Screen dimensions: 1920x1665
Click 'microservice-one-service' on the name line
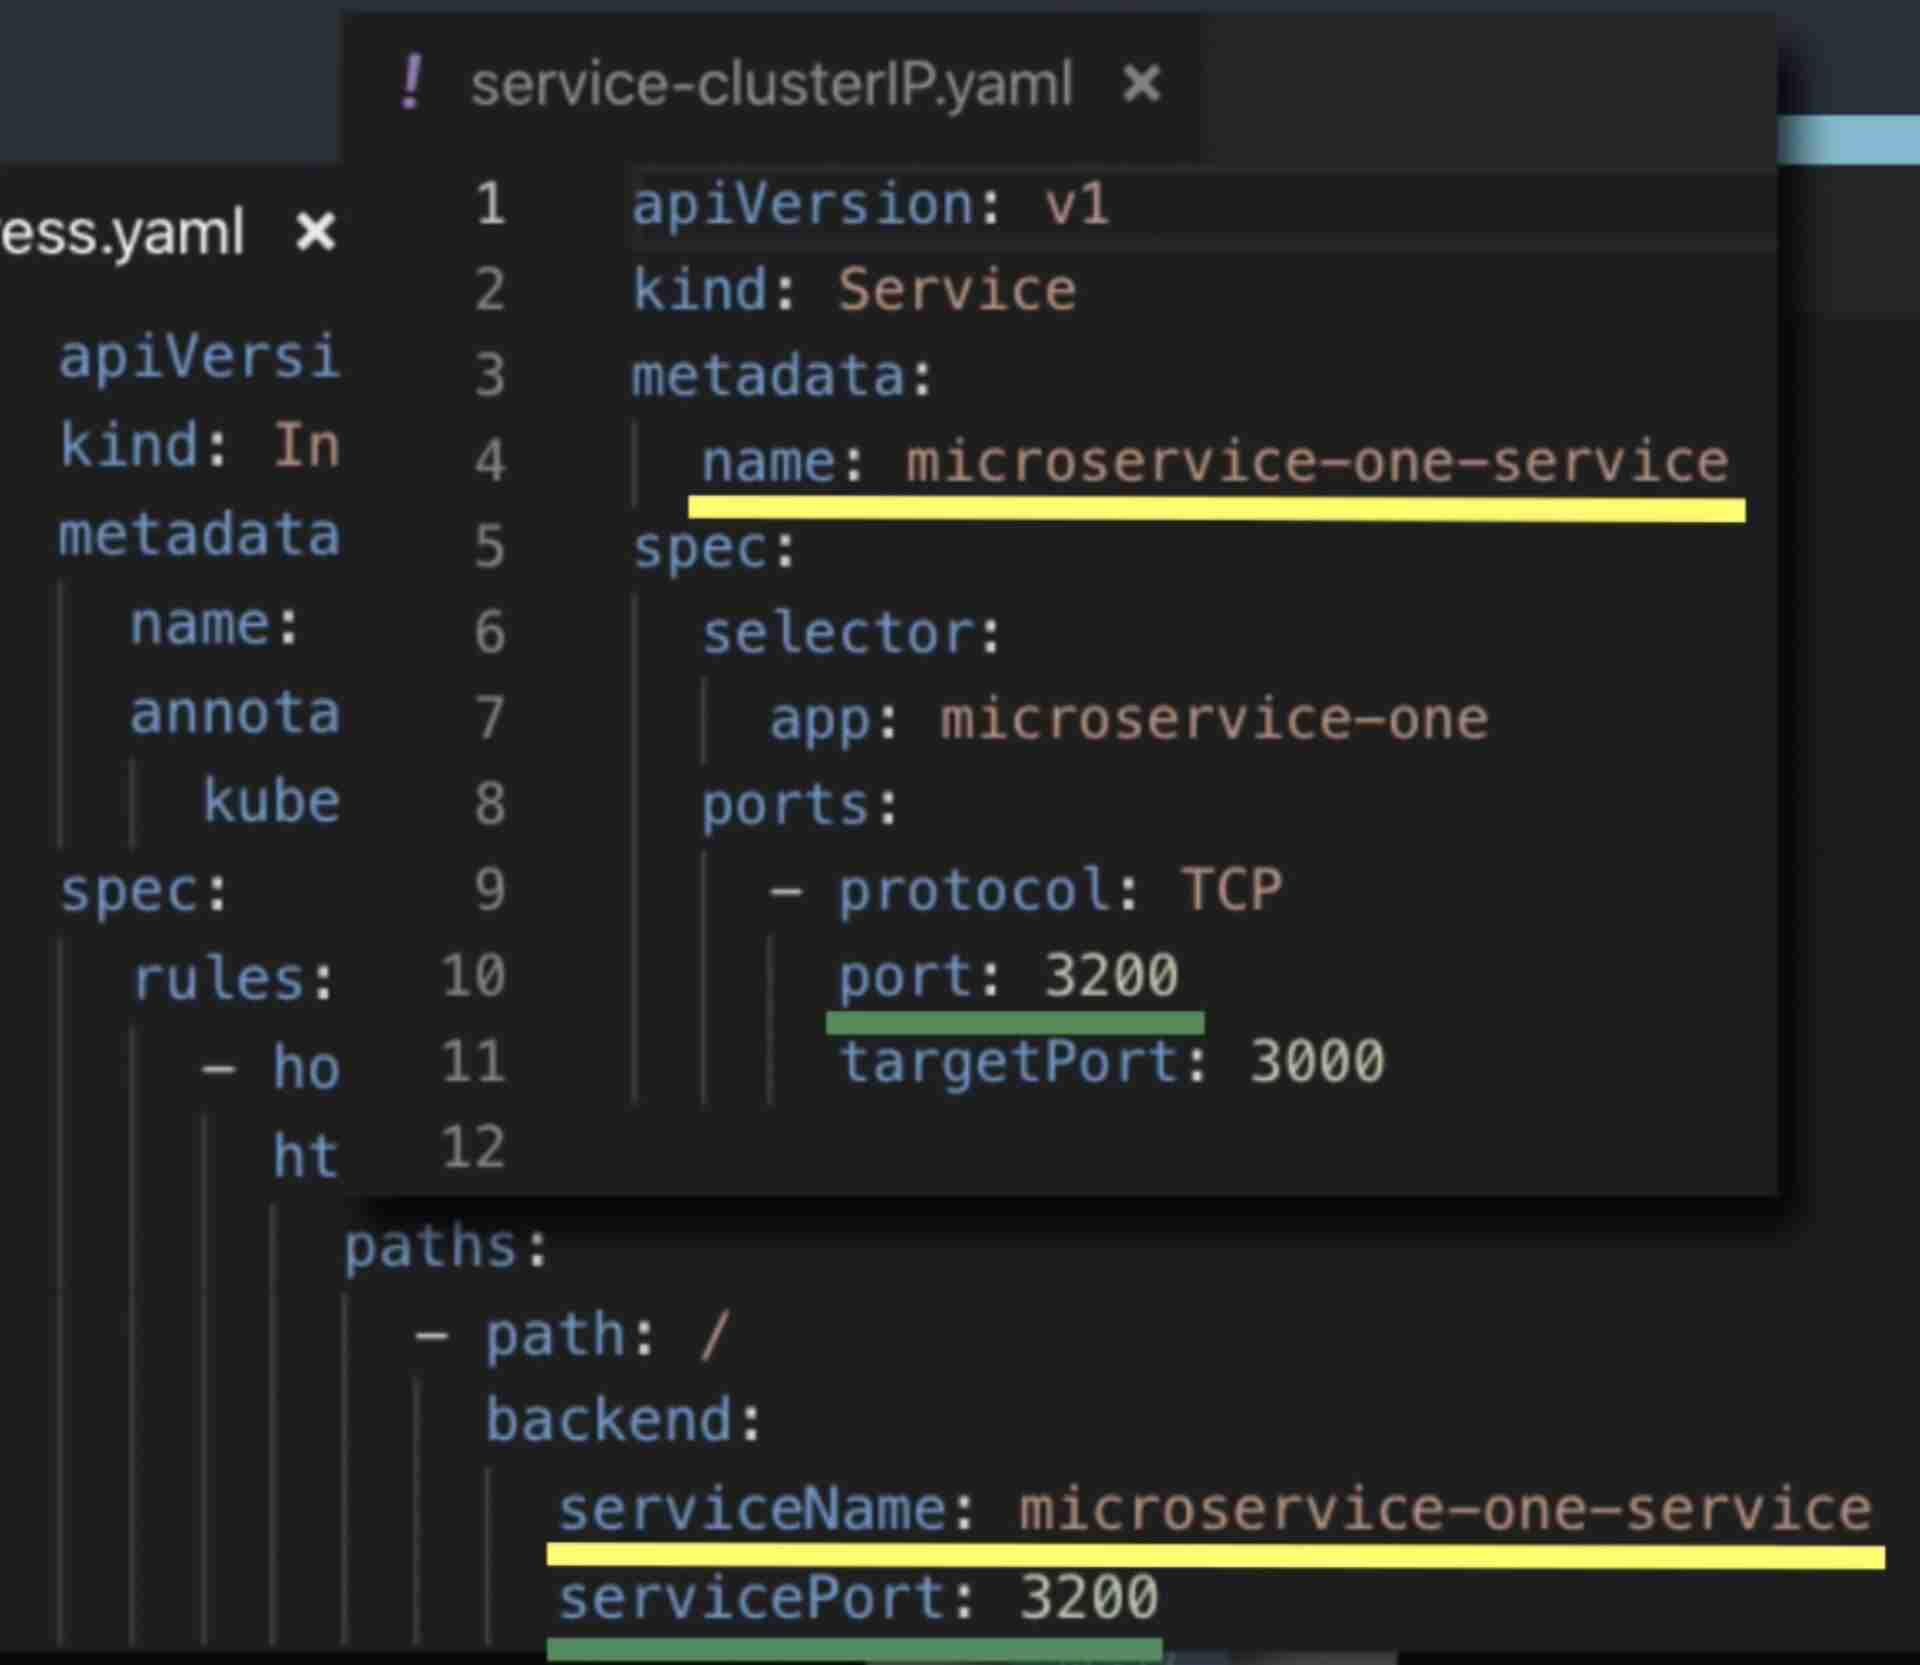pyautogui.click(x=1317, y=462)
